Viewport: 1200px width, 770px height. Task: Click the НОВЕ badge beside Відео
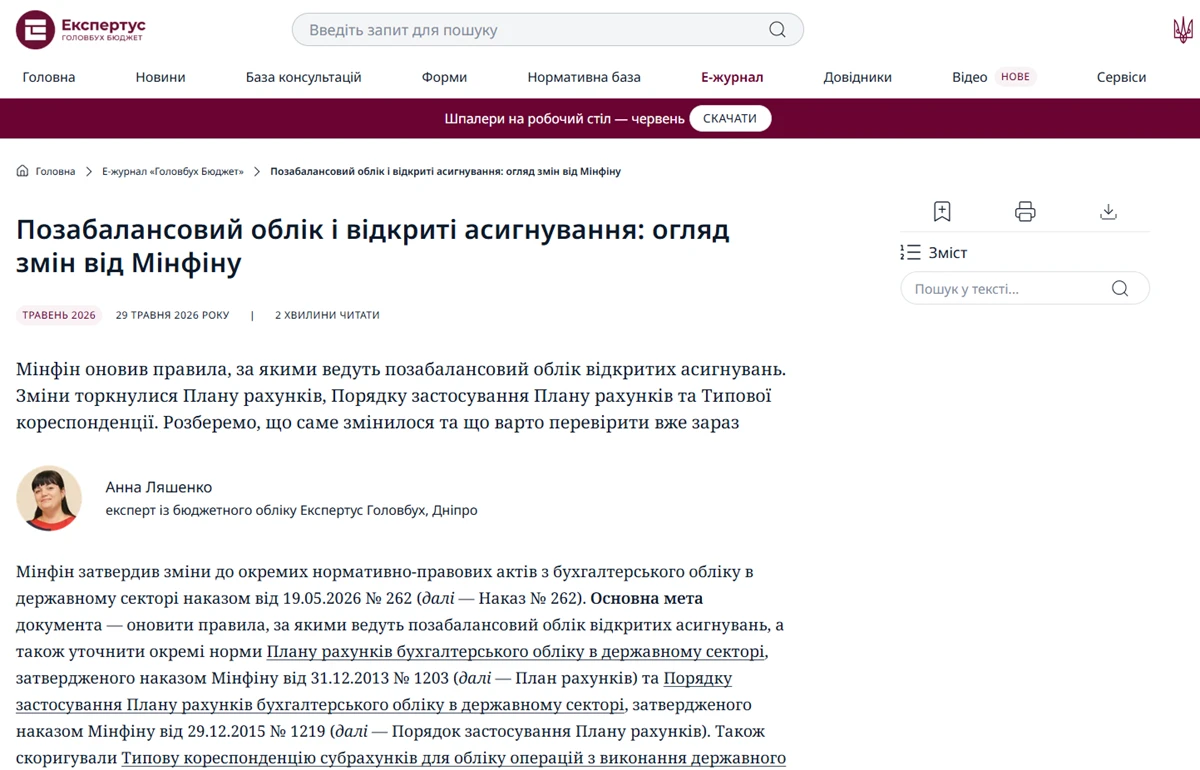[1015, 77]
